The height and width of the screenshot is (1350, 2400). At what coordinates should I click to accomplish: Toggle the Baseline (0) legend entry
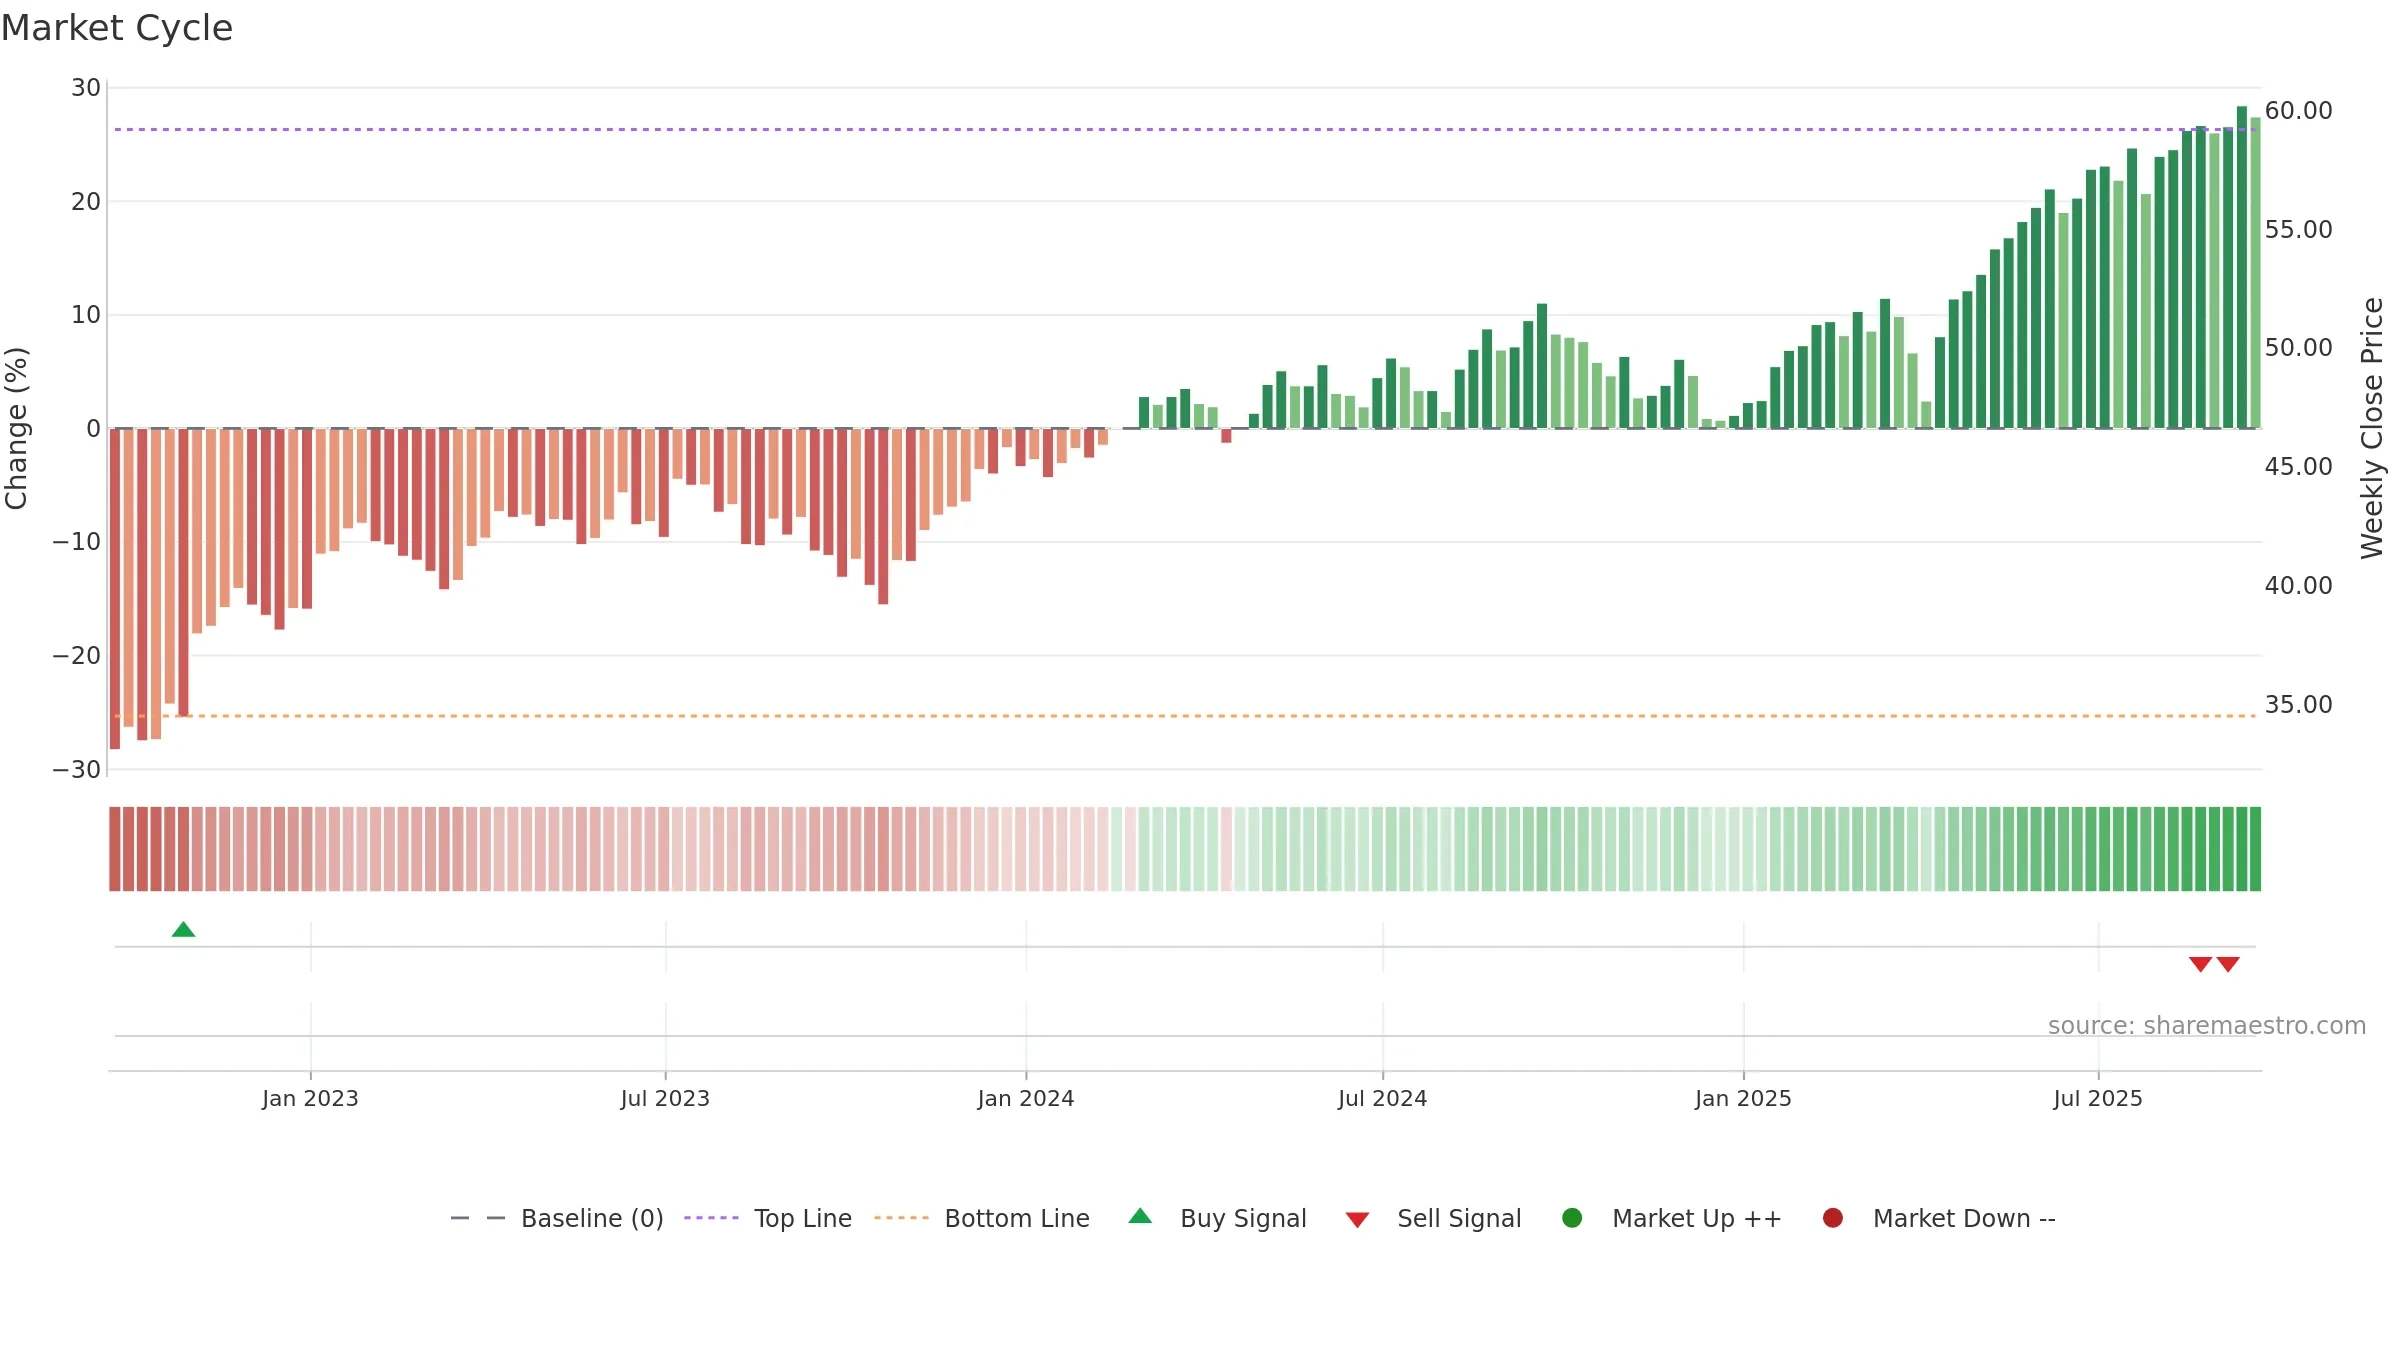pyautogui.click(x=557, y=1218)
